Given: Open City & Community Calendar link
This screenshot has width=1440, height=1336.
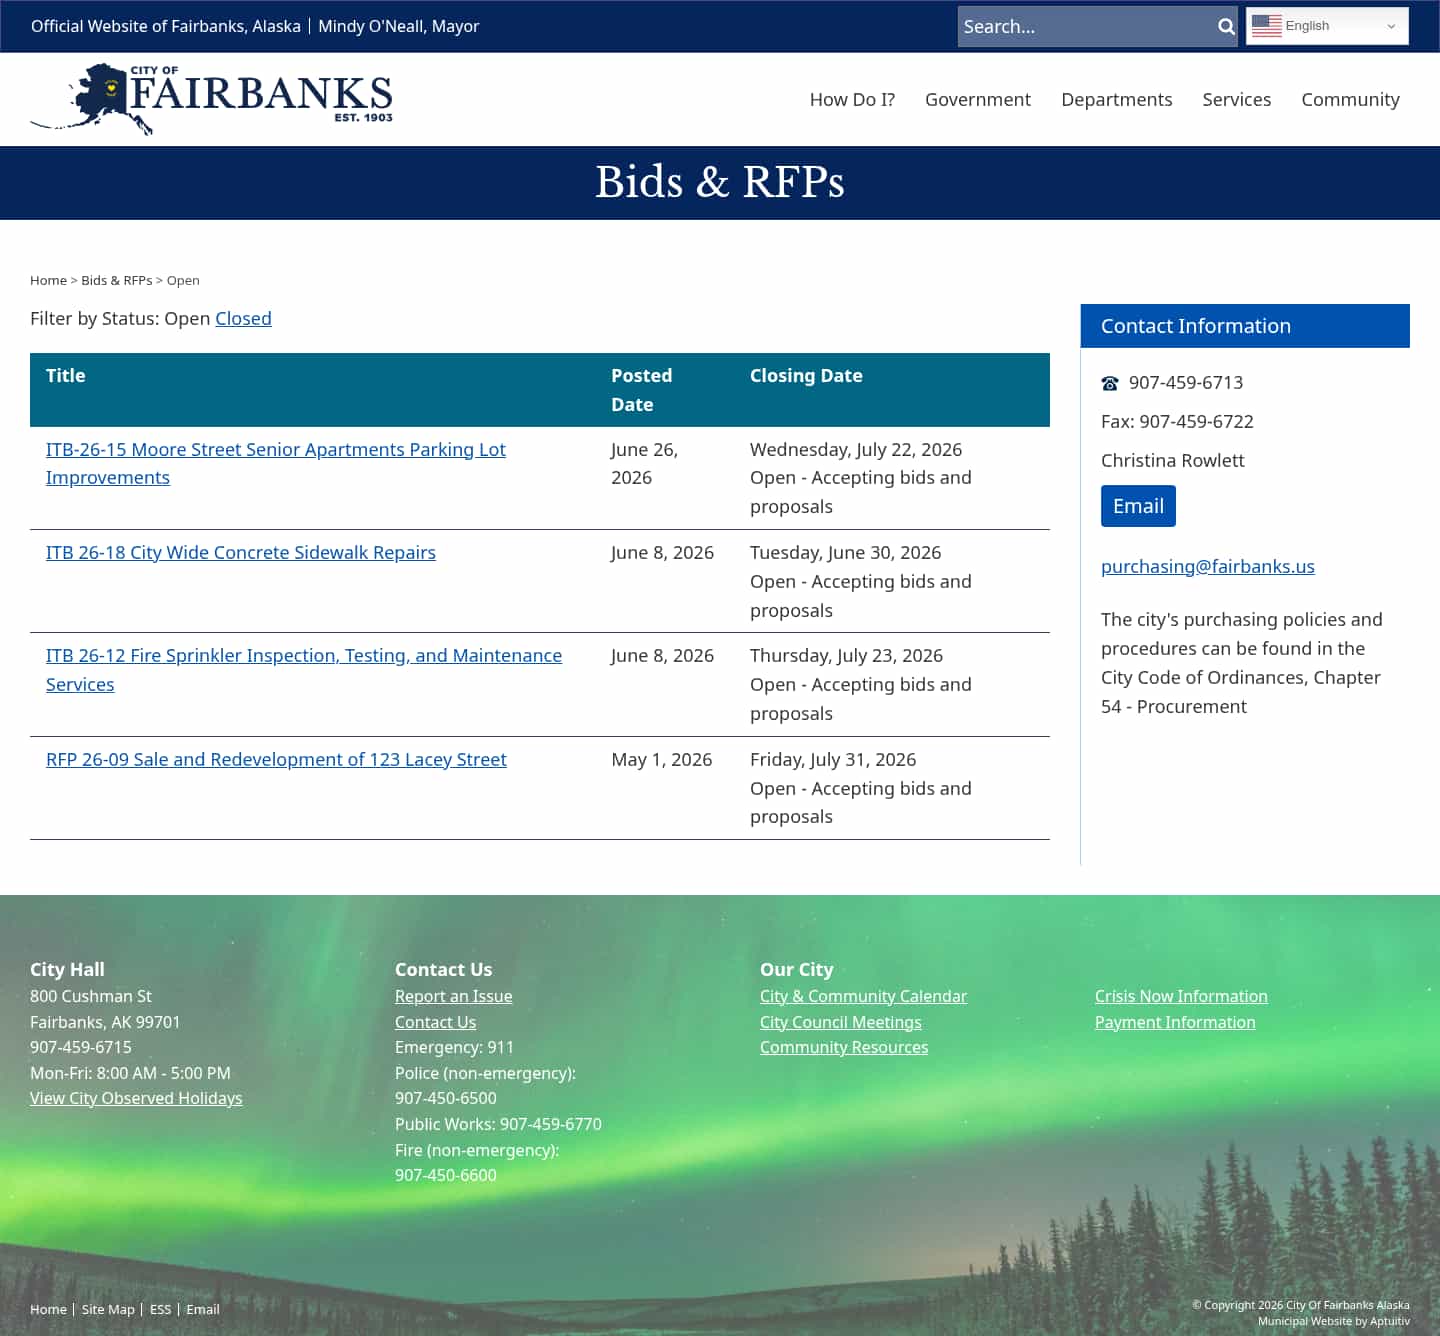Looking at the screenshot, I should click(864, 997).
